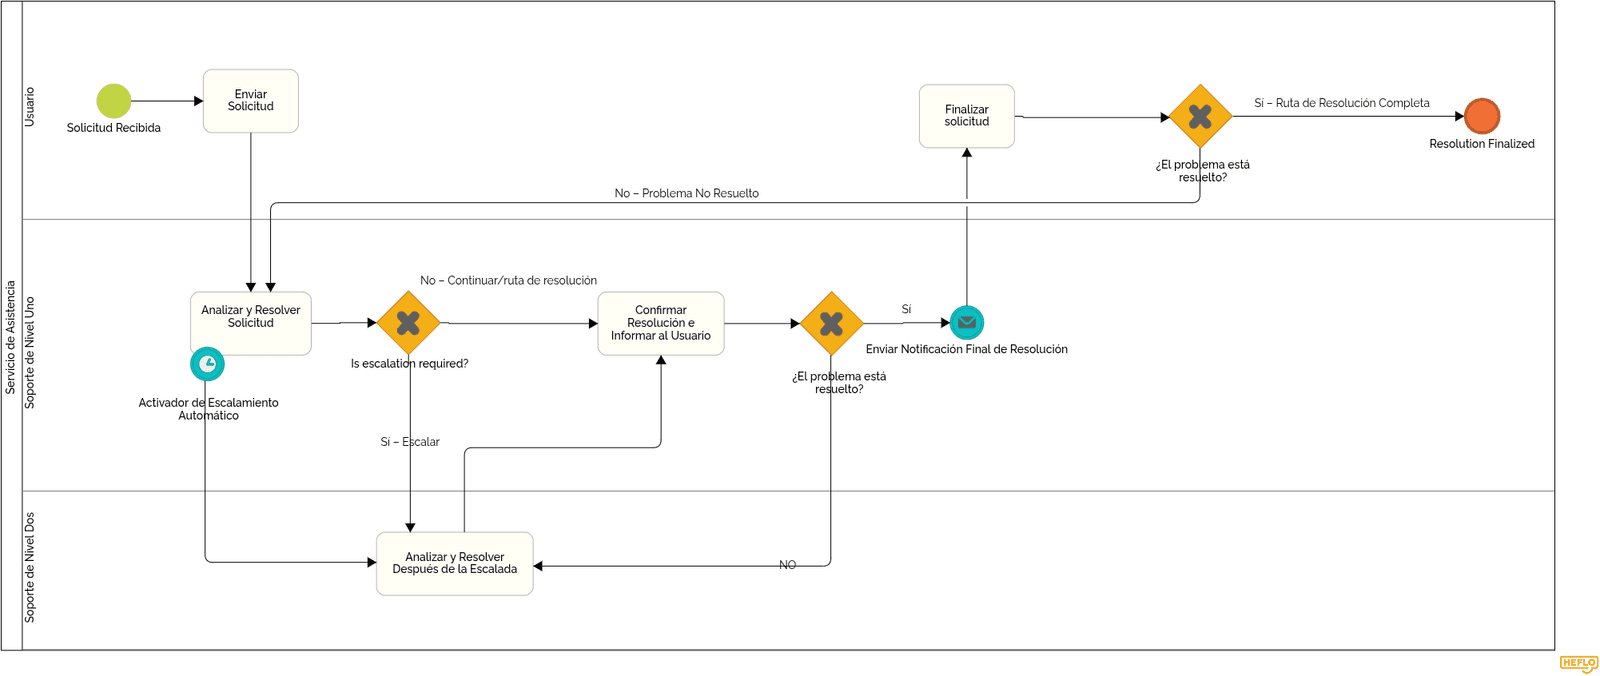Click the green Solicitud Recibida start event
Image resolution: width=1600 pixels, height=676 pixels.
click(x=114, y=101)
